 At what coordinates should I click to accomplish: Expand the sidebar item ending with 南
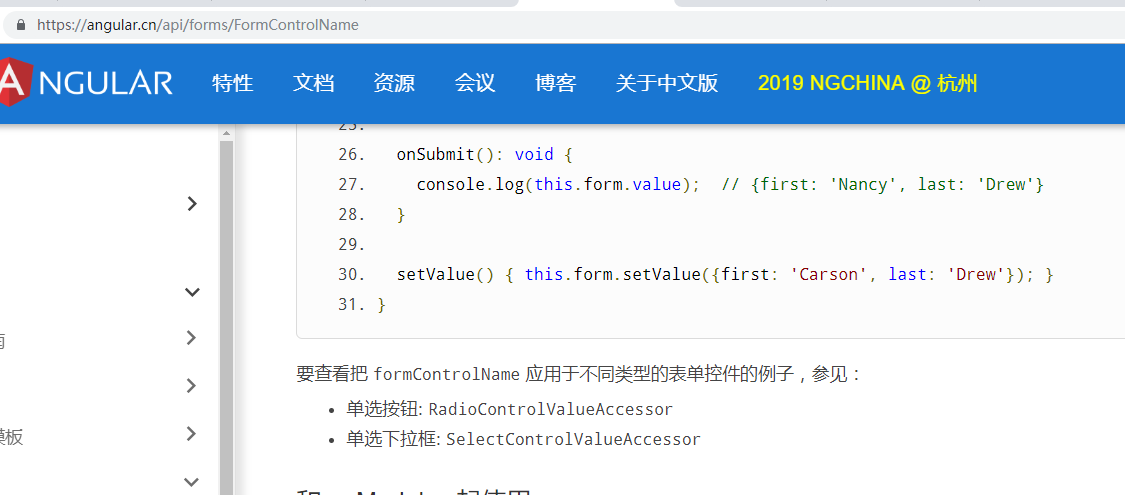192,338
